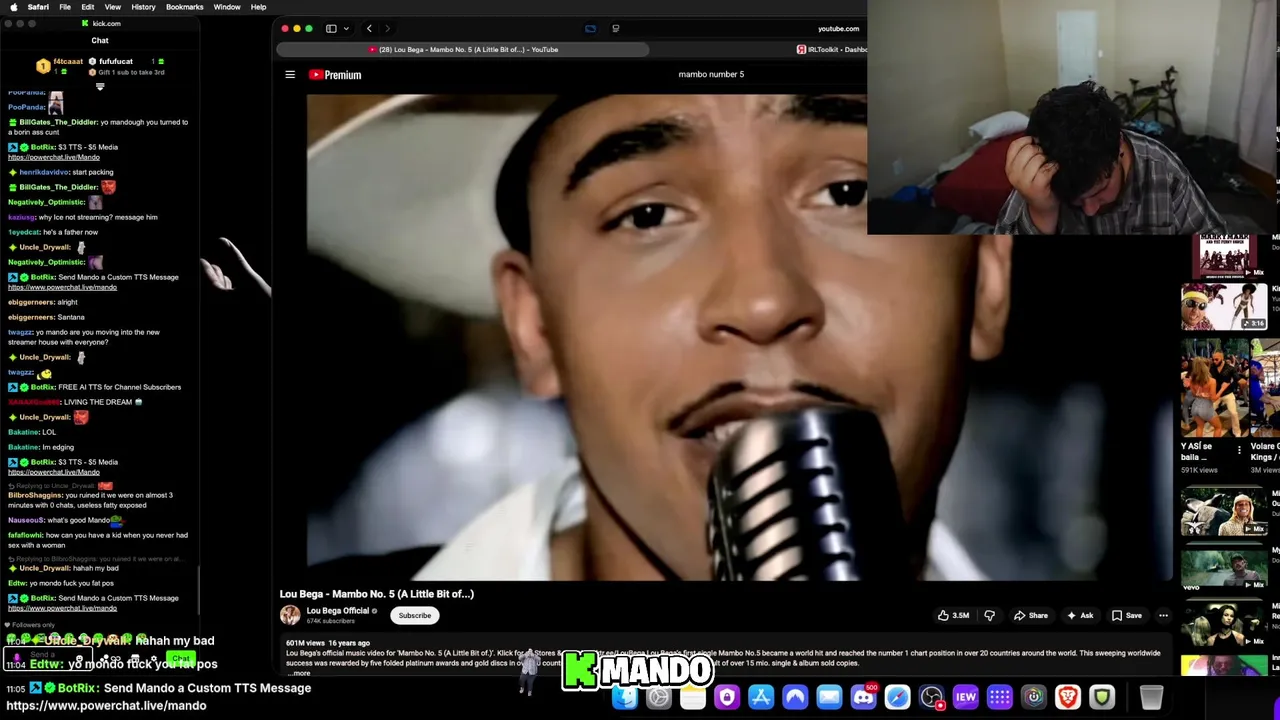The width and height of the screenshot is (1280, 720).
Task: Open the Safari tab group dropdown chevron
Action: [x=344, y=29]
